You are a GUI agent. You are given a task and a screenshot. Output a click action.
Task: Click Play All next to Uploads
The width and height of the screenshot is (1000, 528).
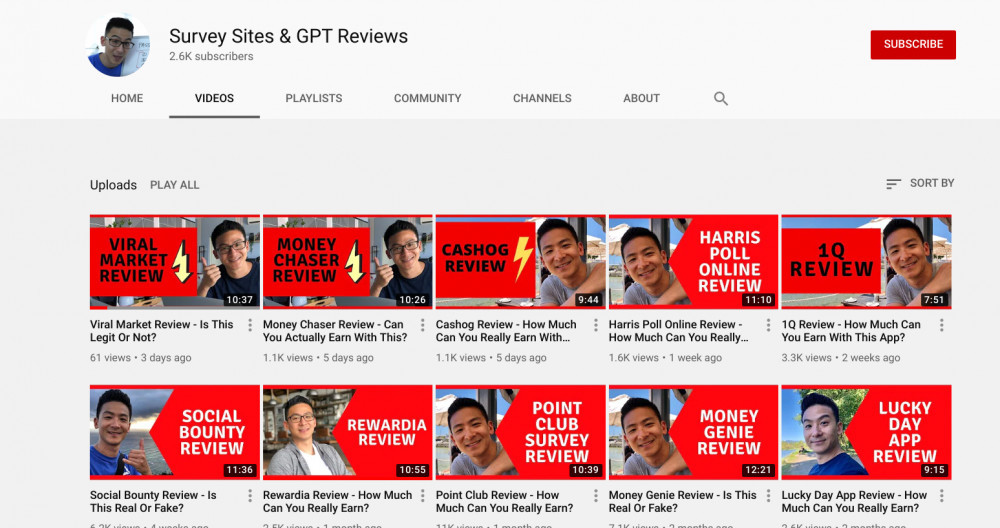[175, 185]
